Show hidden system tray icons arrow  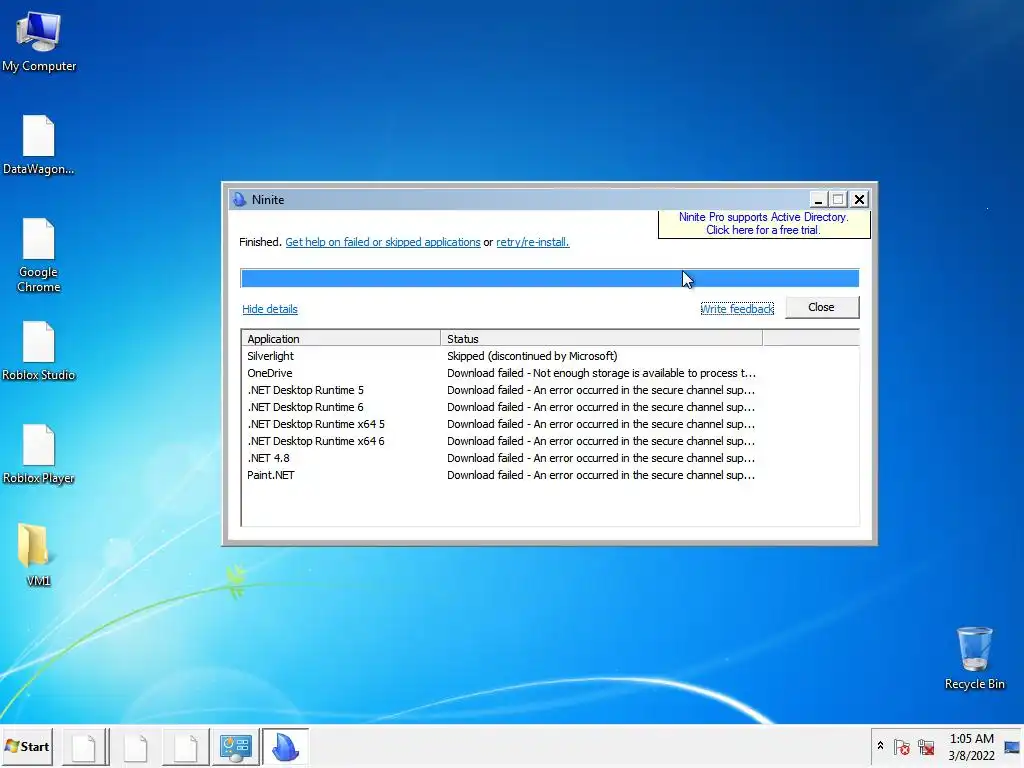pyautogui.click(x=880, y=746)
